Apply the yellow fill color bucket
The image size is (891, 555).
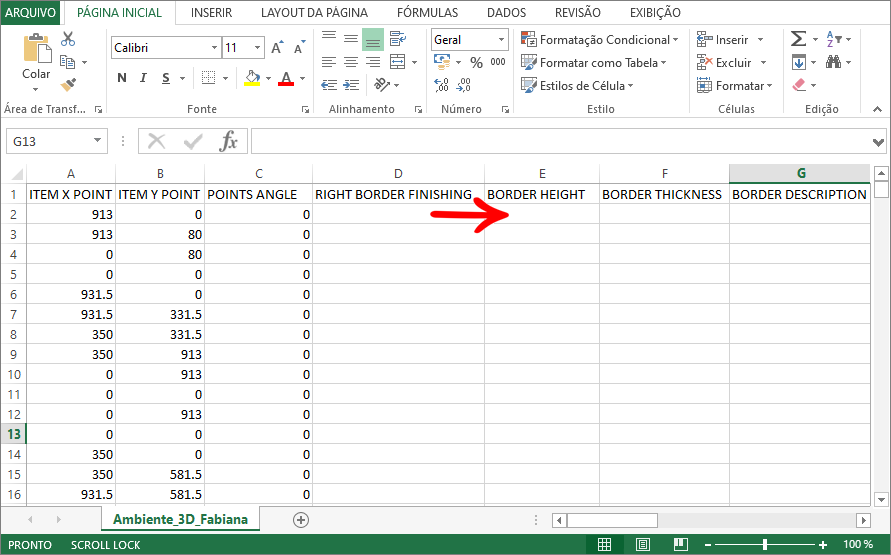[252, 78]
